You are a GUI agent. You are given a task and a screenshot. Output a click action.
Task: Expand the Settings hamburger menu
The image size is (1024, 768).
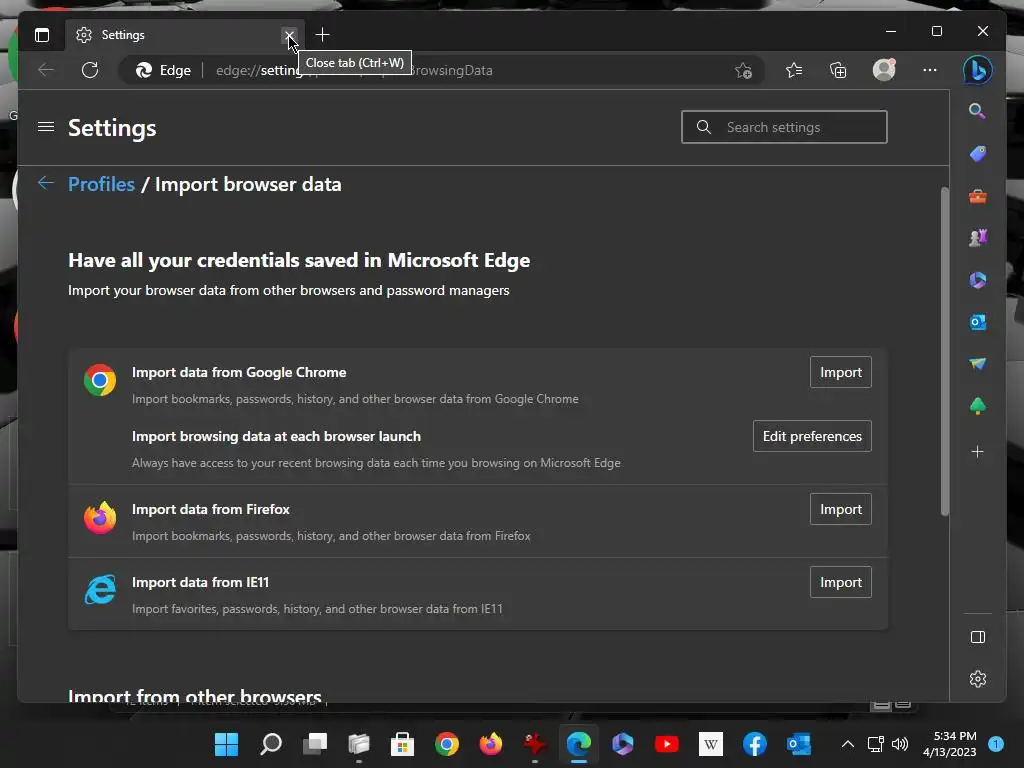[45, 127]
